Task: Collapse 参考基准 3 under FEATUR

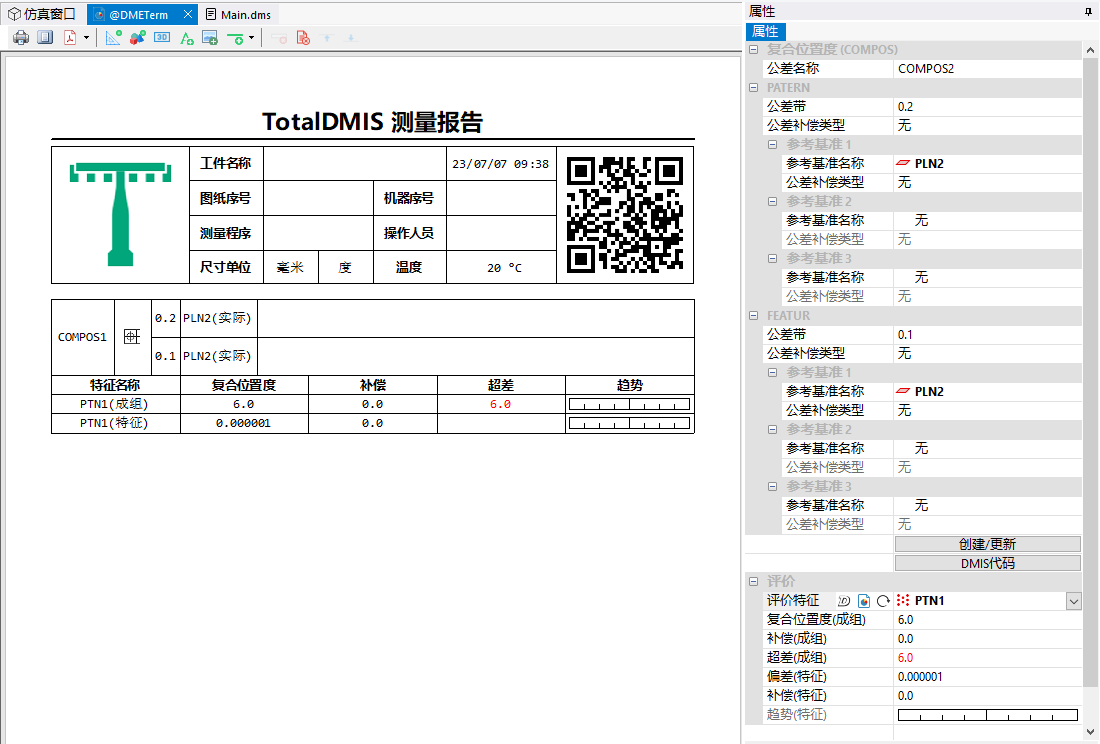Action: coord(772,487)
